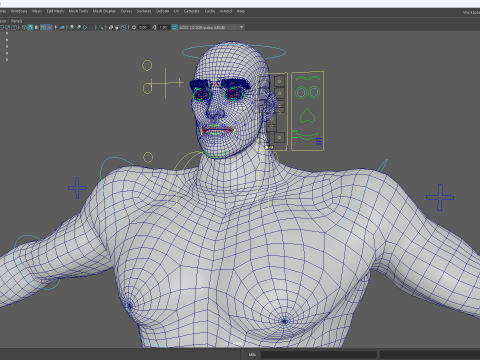Screen dimensions: 480x360
Task: Select the topmost yellow circle control near head
Action: point(147,65)
